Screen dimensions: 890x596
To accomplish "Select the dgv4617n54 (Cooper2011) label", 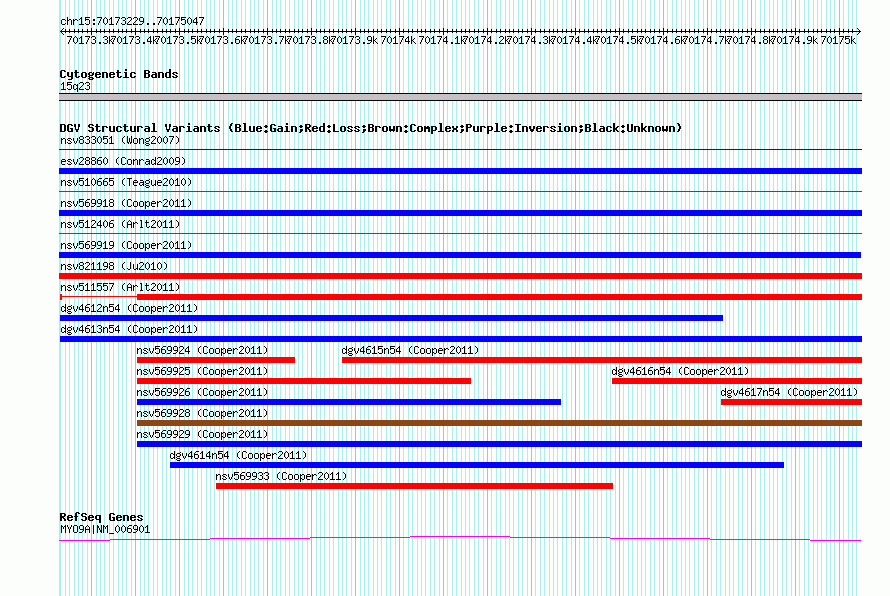I will click(789, 392).
